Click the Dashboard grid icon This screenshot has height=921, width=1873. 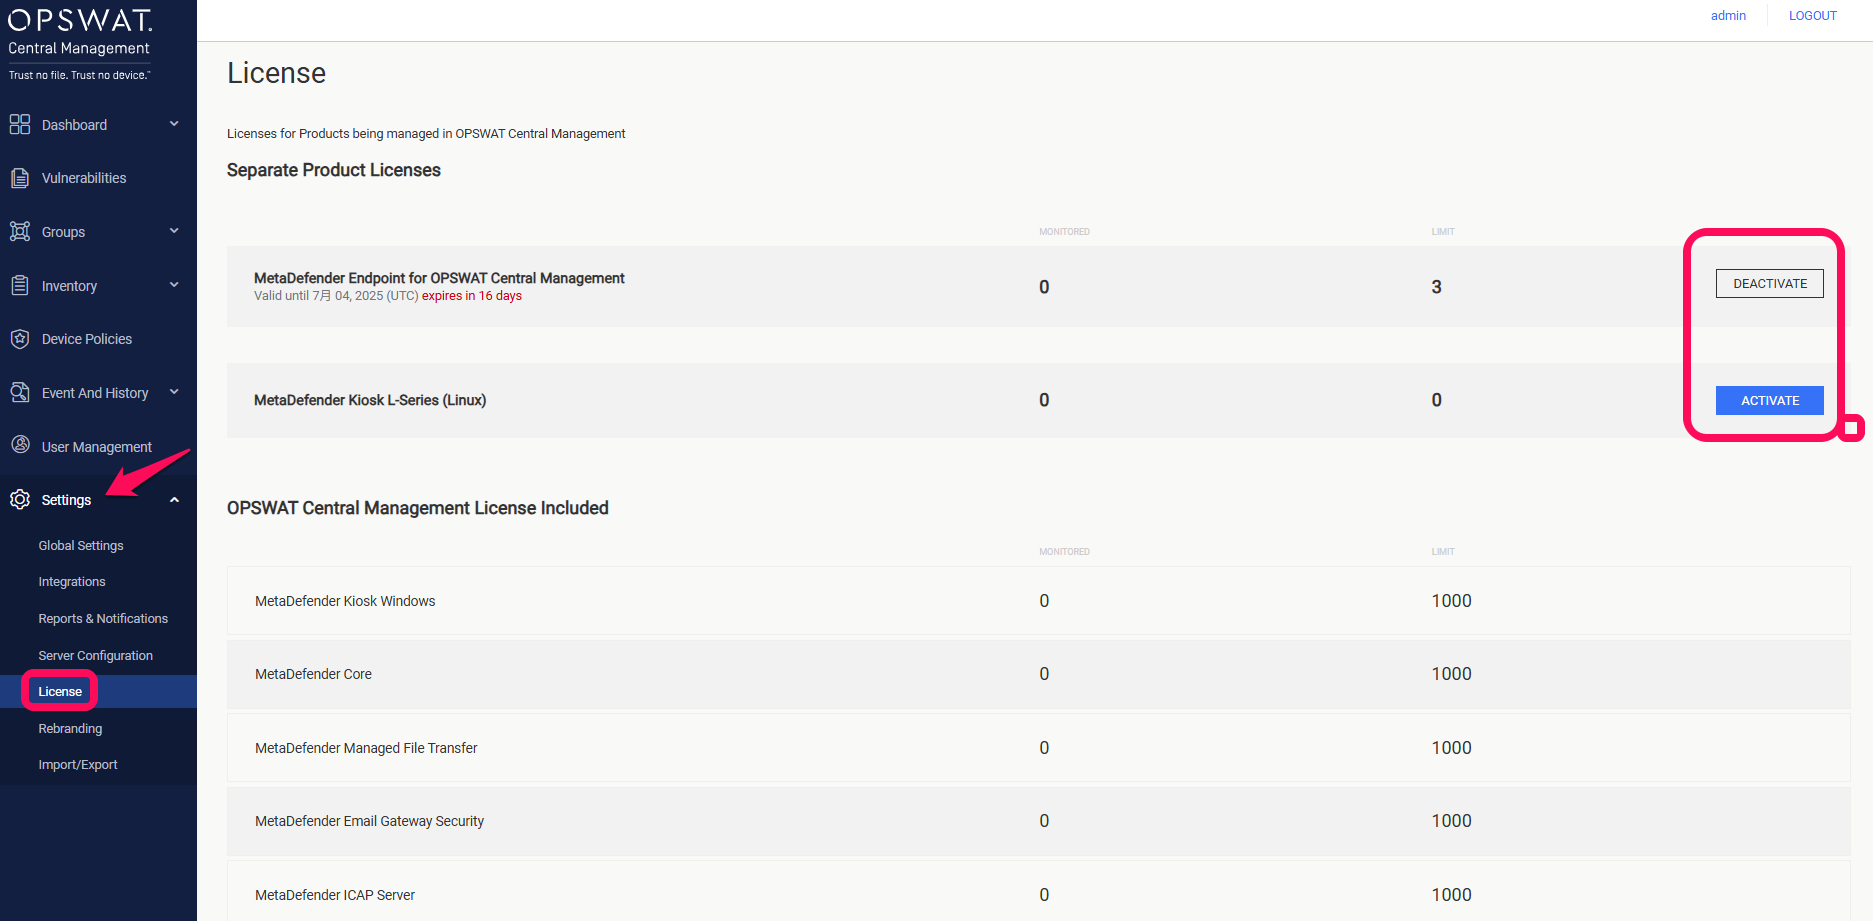(x=20, y=124)
